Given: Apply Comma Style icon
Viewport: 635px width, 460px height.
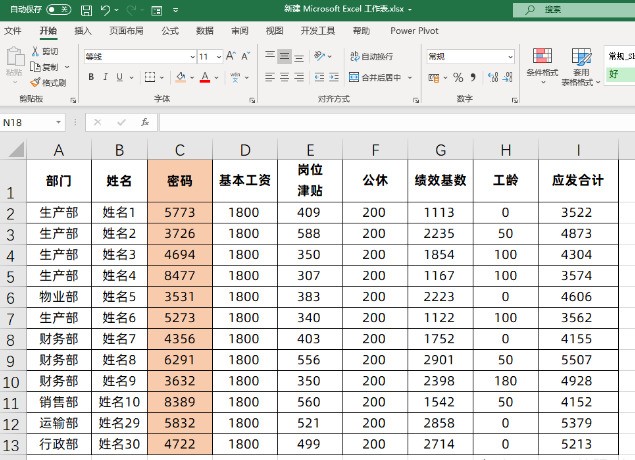Looking at the screenshot, I should (473, 77).
